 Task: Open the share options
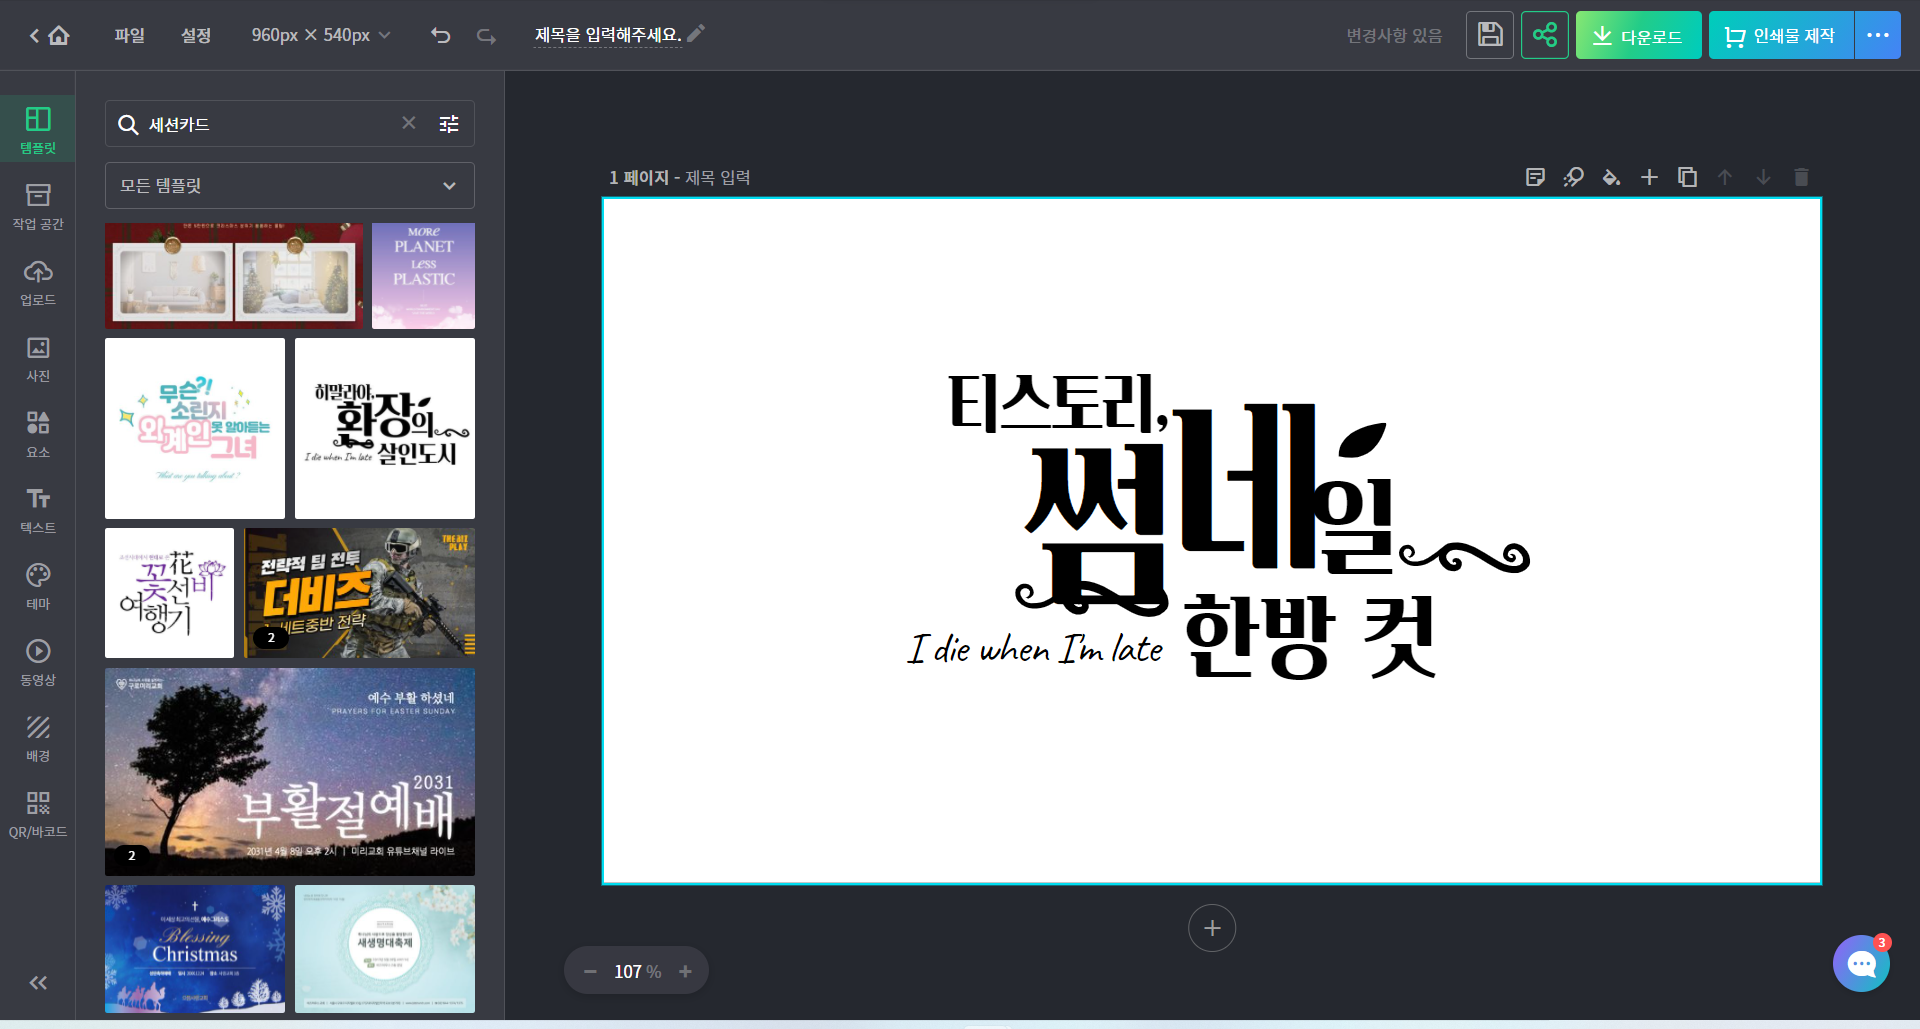pos(1545,35)
